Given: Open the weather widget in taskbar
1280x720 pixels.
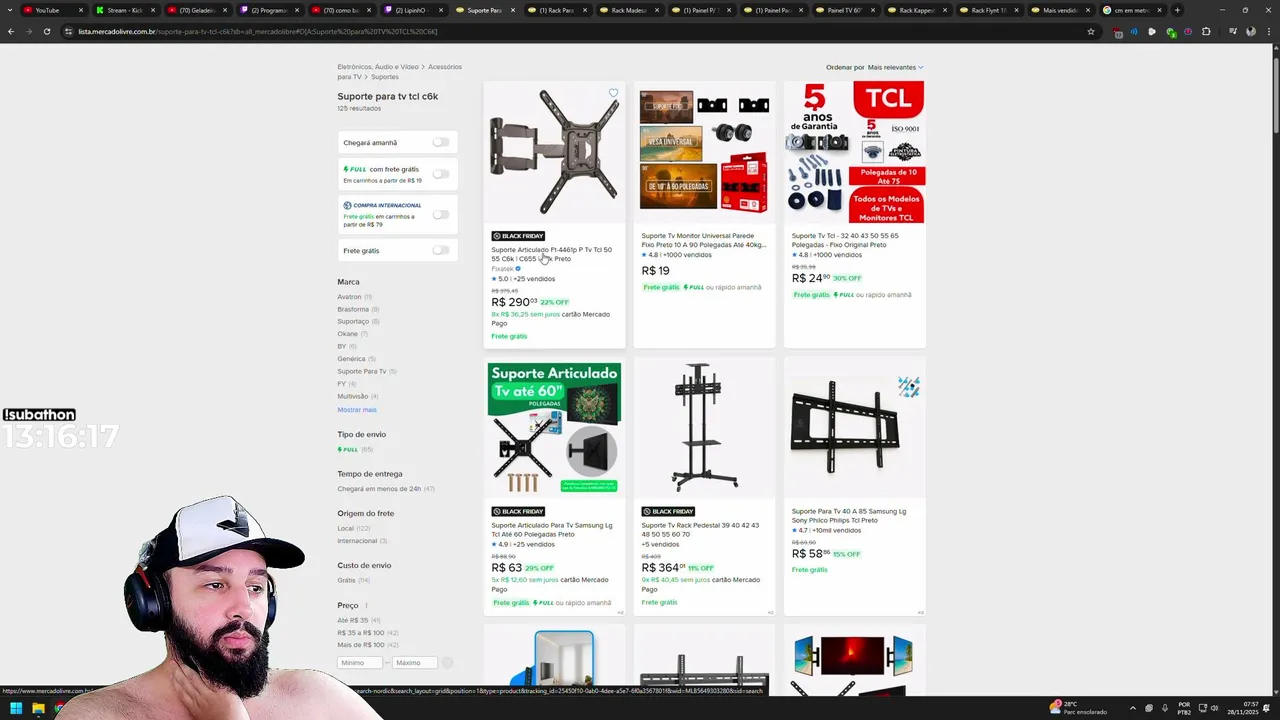Looking at the screenshot, I should 1078,708.
